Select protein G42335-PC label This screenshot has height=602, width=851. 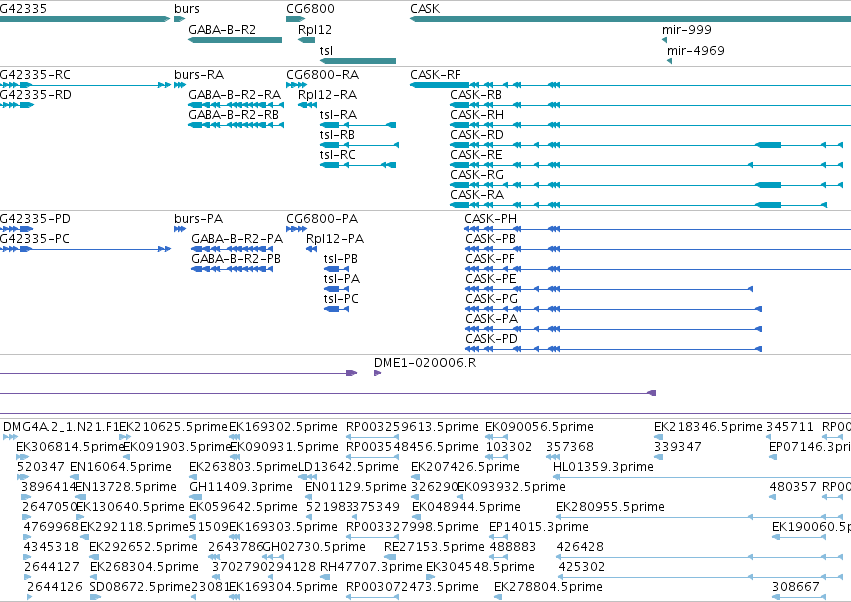(x=35, y=239)
